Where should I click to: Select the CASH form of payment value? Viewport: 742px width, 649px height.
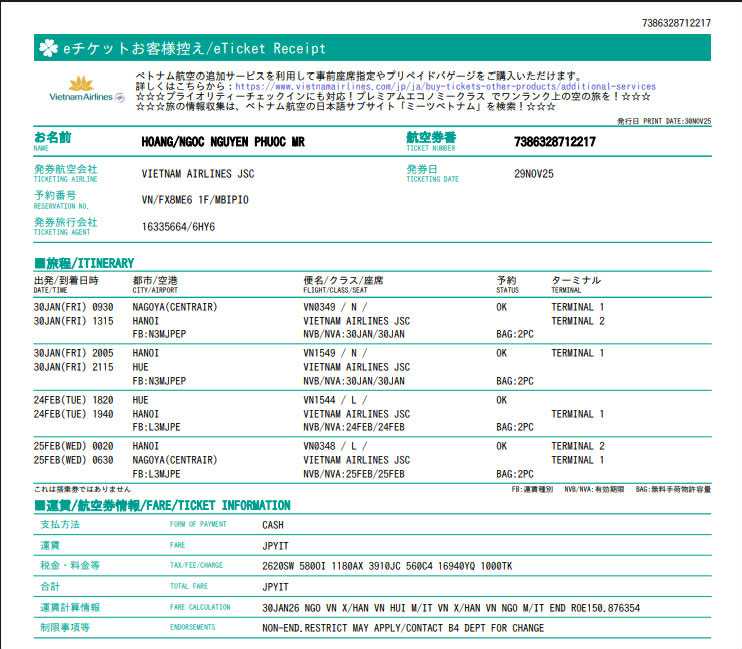274,524
